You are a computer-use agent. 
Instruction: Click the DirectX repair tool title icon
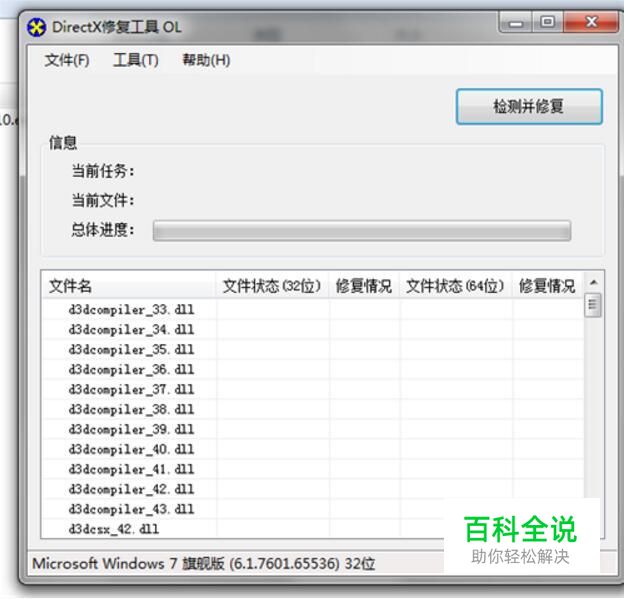[x=36, y=27]
